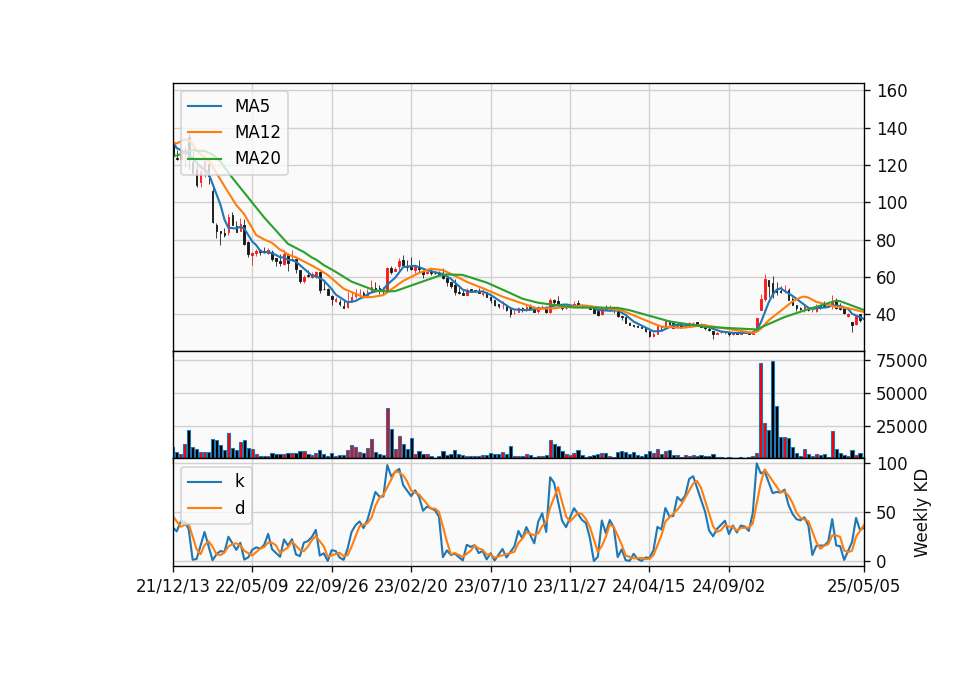Click the MA12 legend label

[257, 132]
